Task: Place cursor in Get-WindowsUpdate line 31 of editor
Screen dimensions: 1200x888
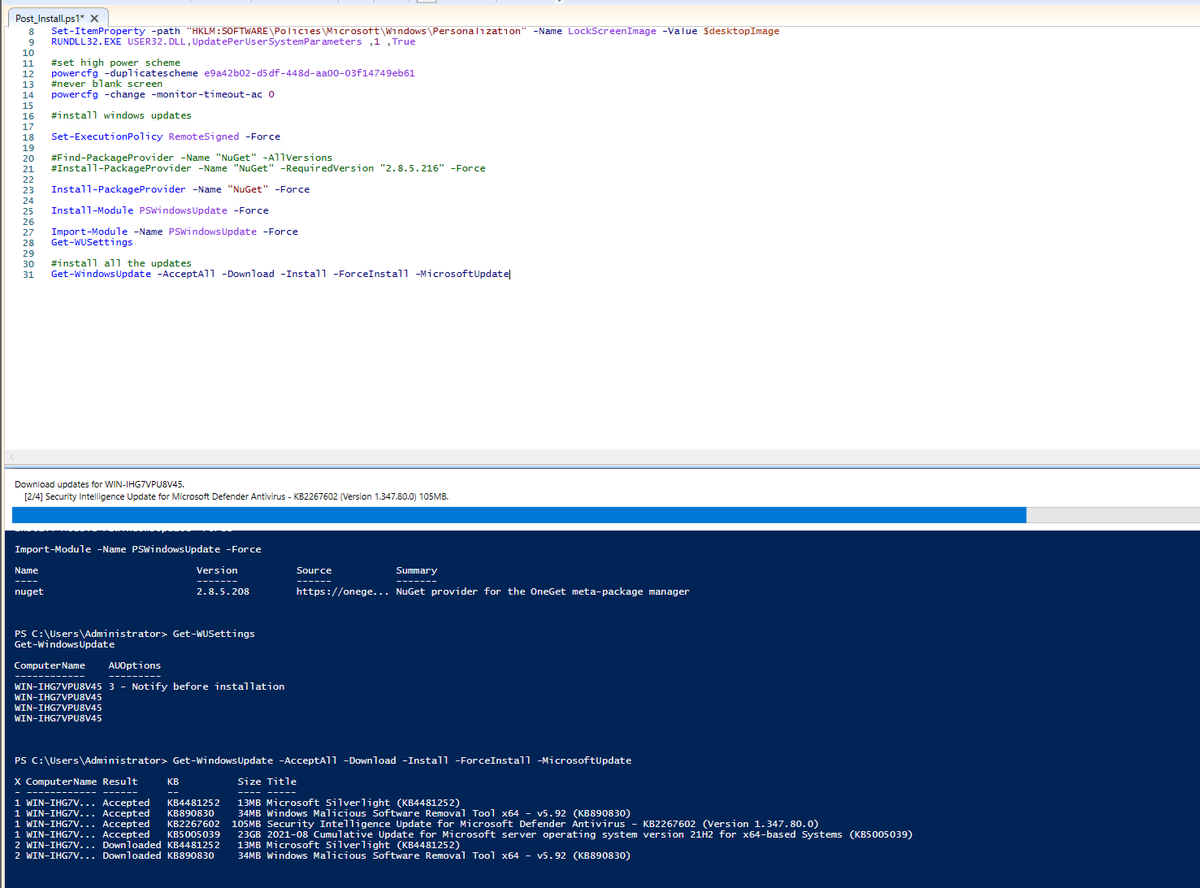Action: click(280, 274)
